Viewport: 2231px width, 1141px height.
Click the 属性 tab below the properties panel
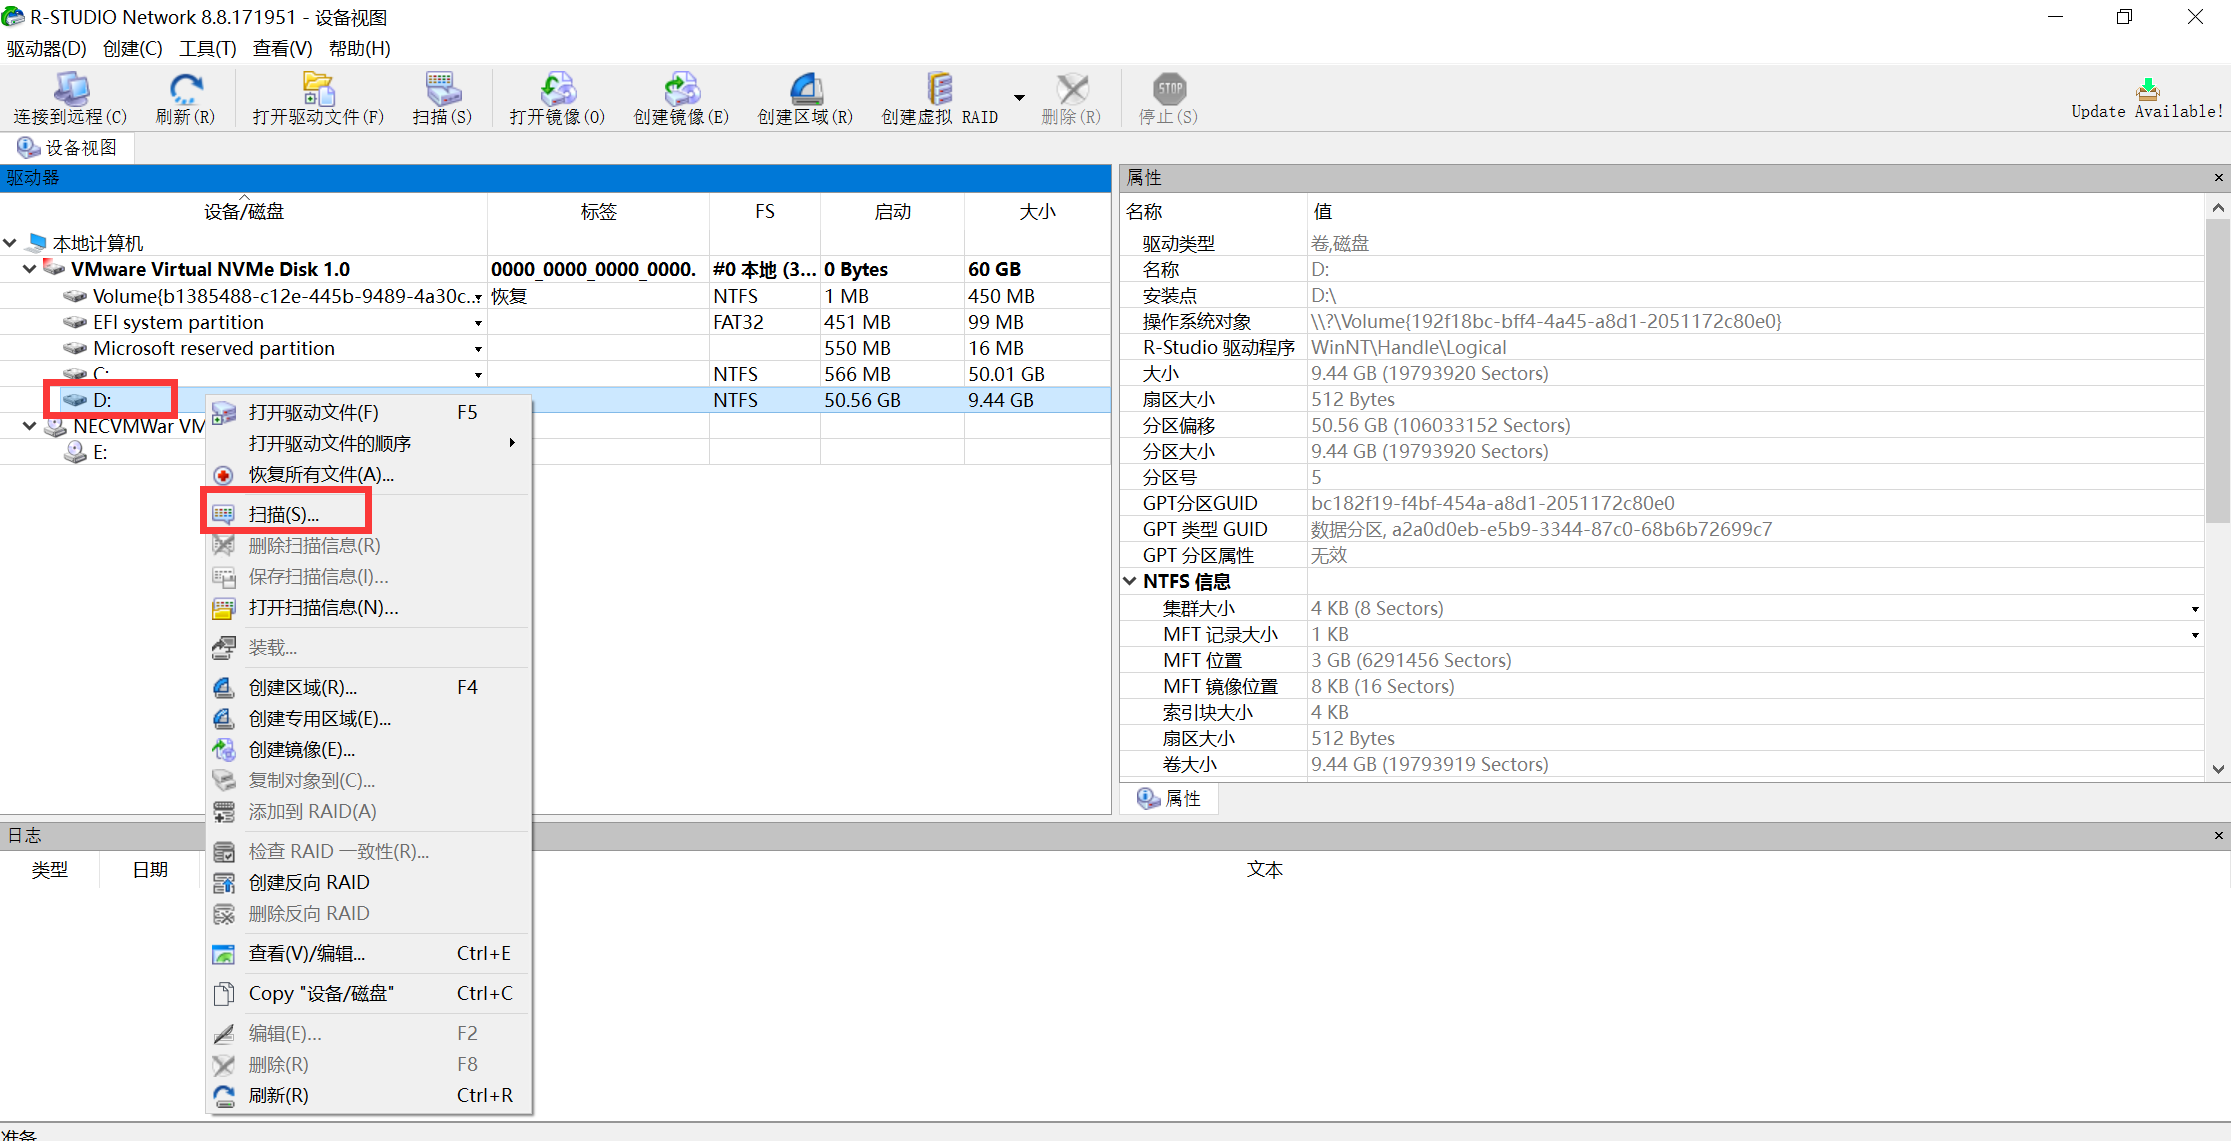(1169, 798)
